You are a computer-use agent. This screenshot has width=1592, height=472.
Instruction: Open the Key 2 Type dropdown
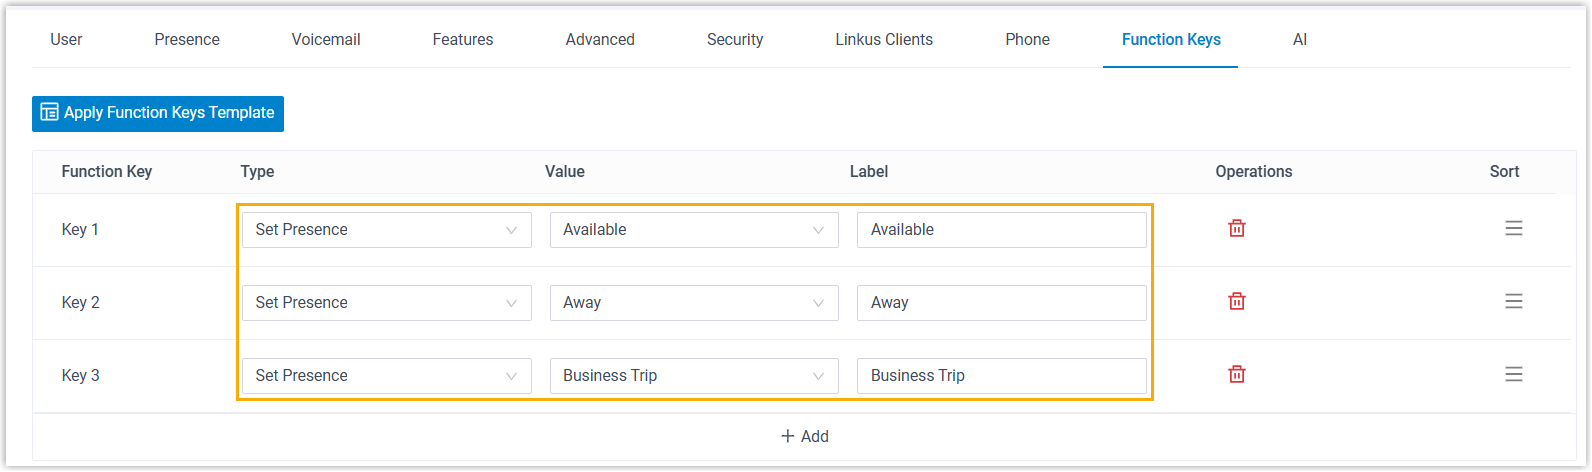pos(386,303)
